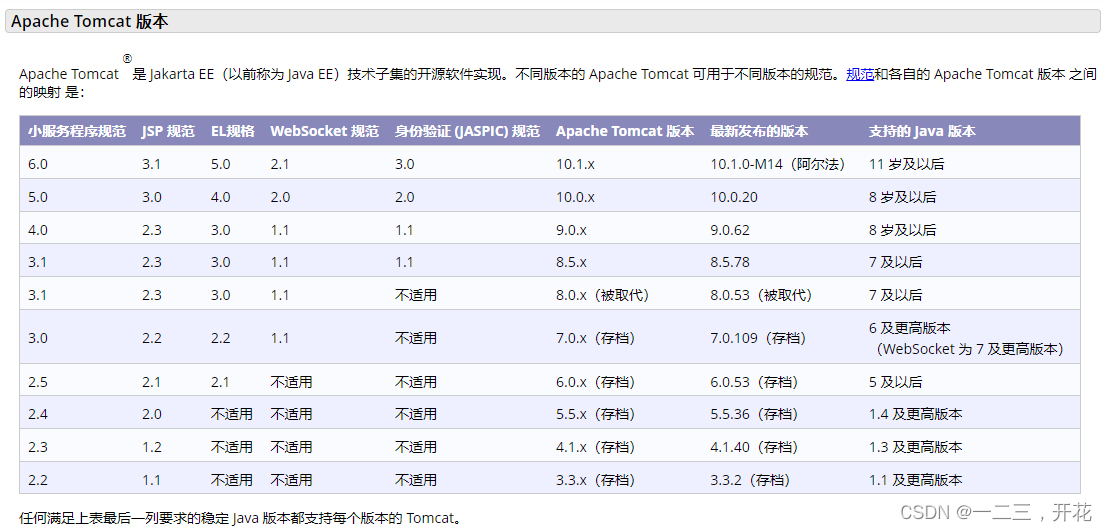
Task: Select the 1.3 及更高版本 Java cell
Action: pos(915,447)
